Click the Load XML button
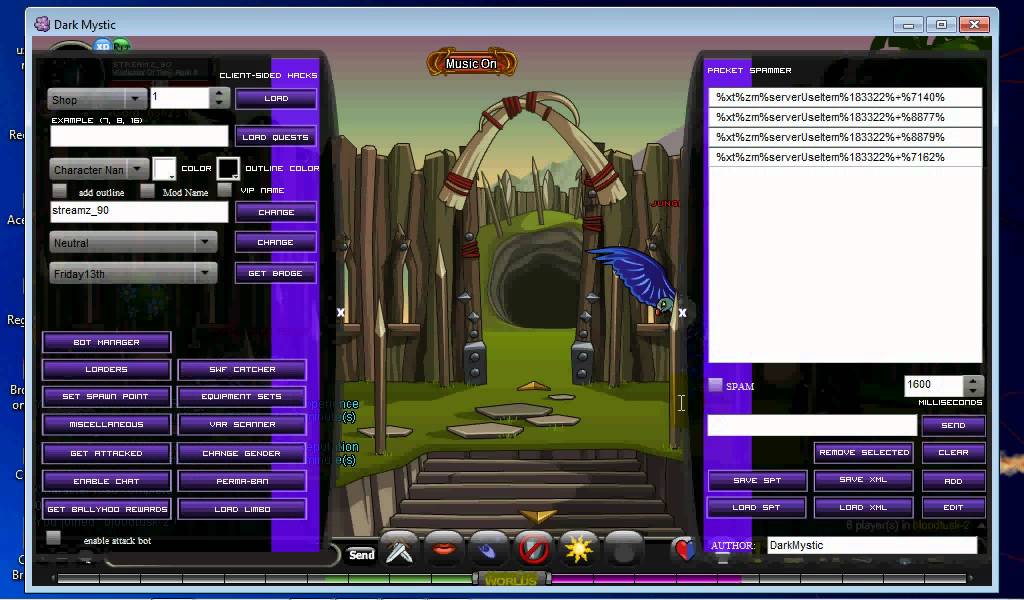 point(863,507)
